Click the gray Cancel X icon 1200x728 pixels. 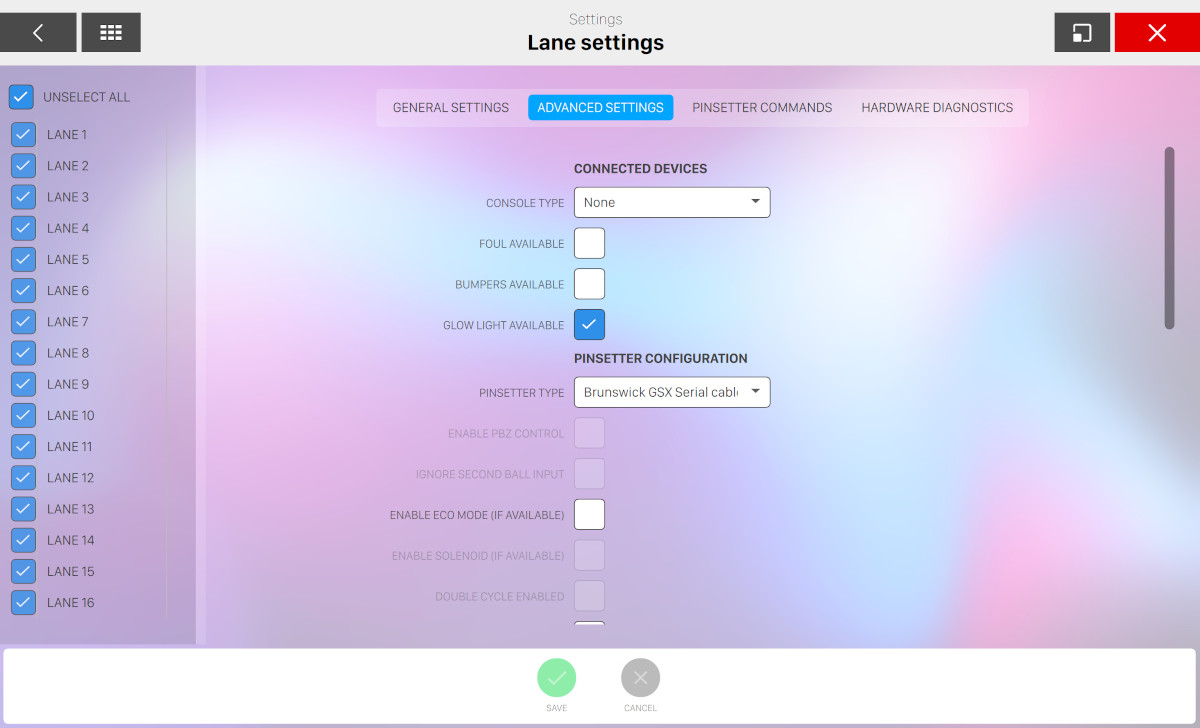click(641, 678)
